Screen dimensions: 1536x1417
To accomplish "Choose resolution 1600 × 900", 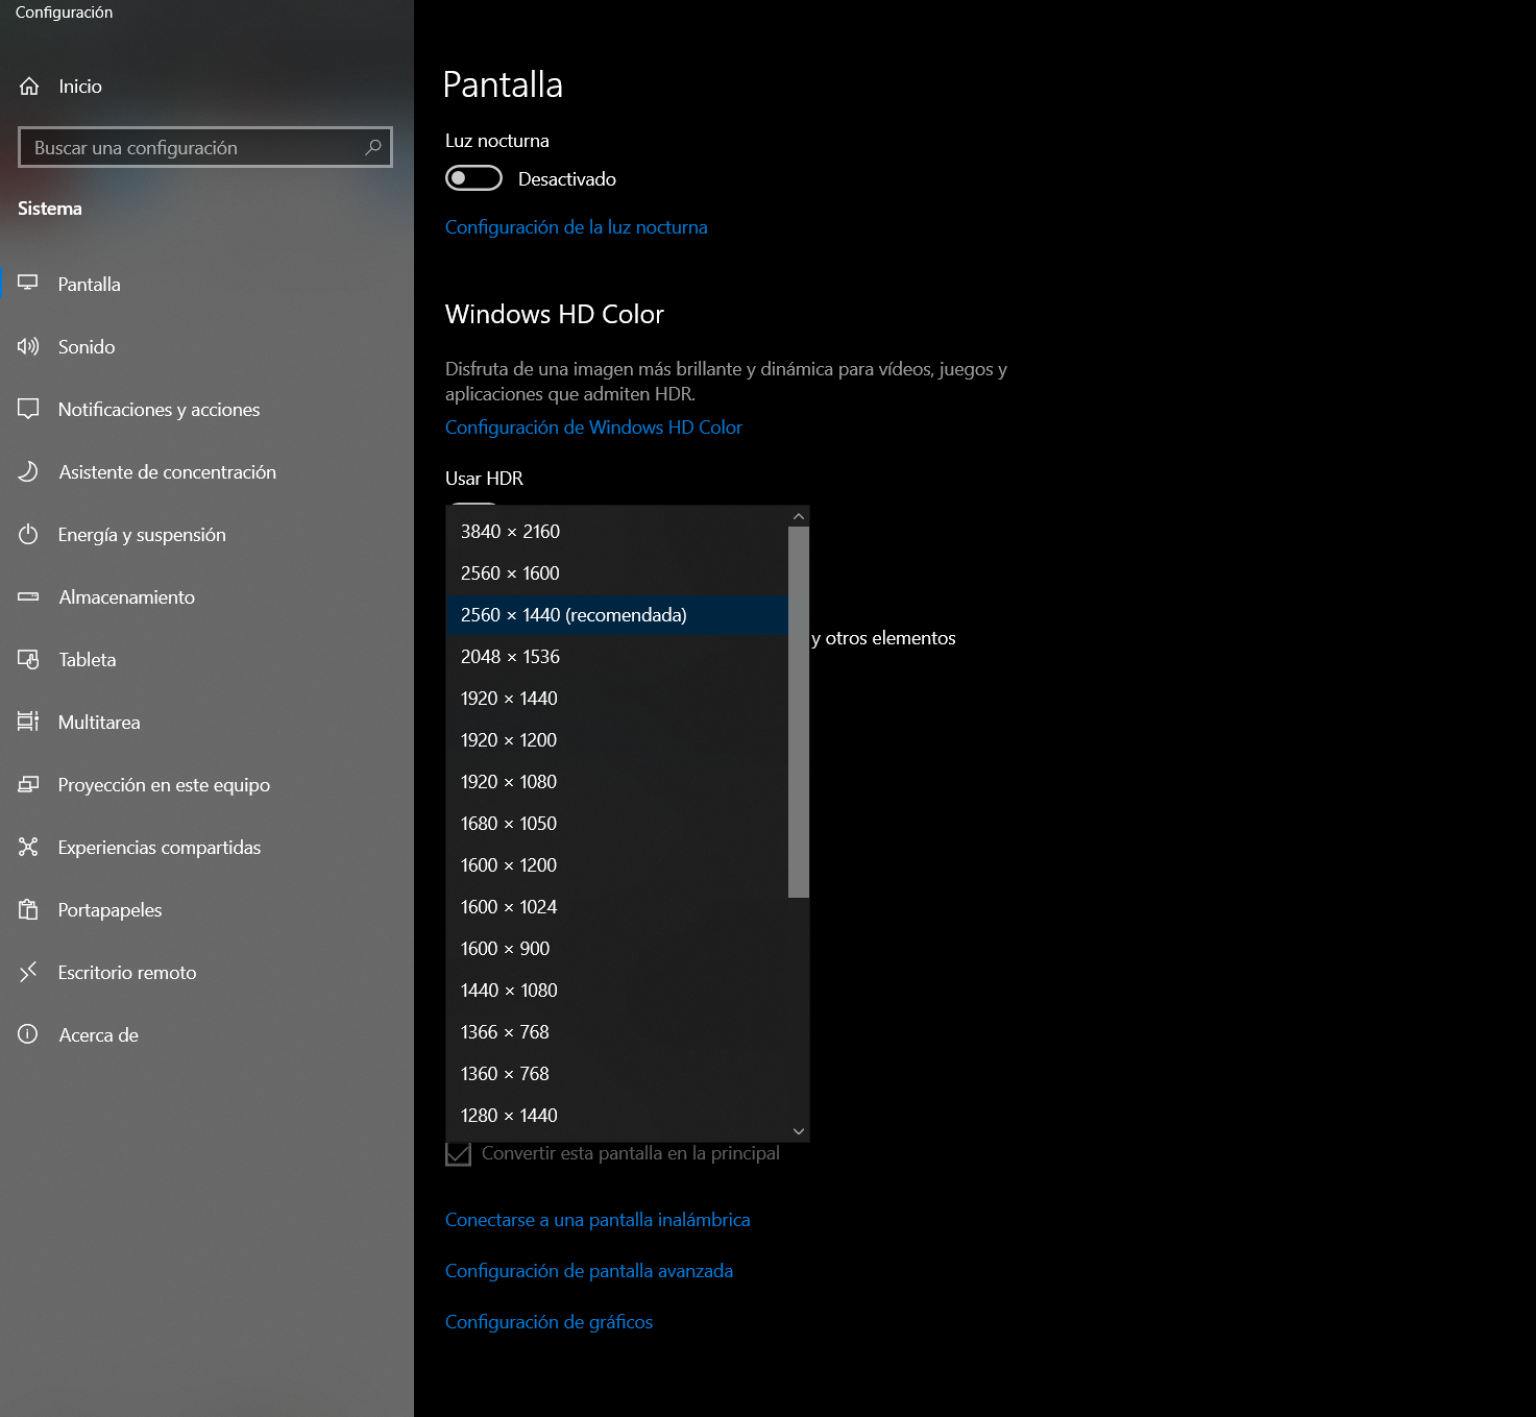I will (617, 948).
